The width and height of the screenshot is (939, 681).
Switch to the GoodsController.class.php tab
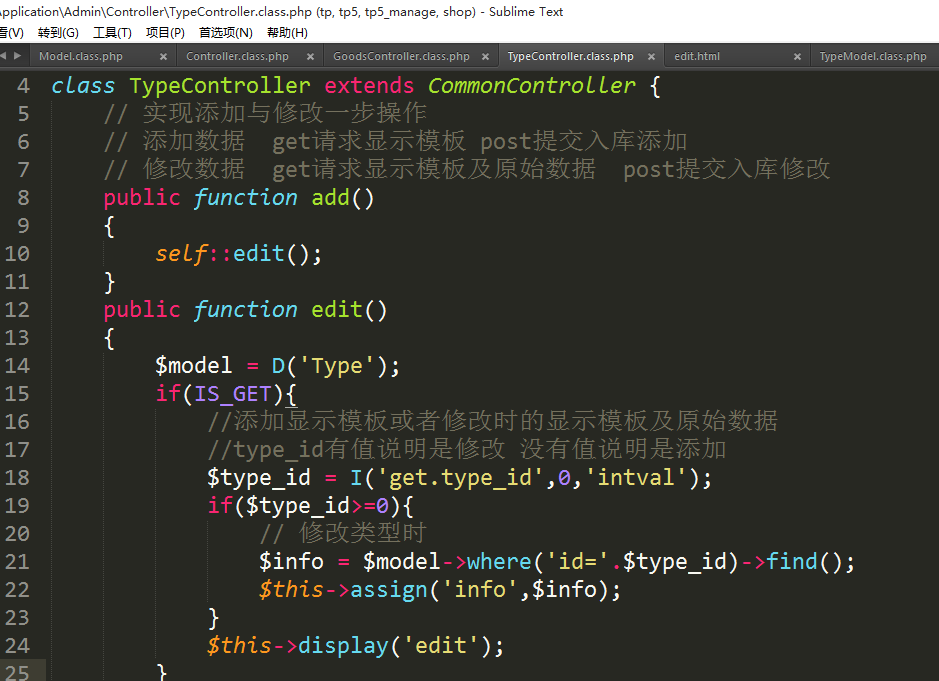pos(401,57)
